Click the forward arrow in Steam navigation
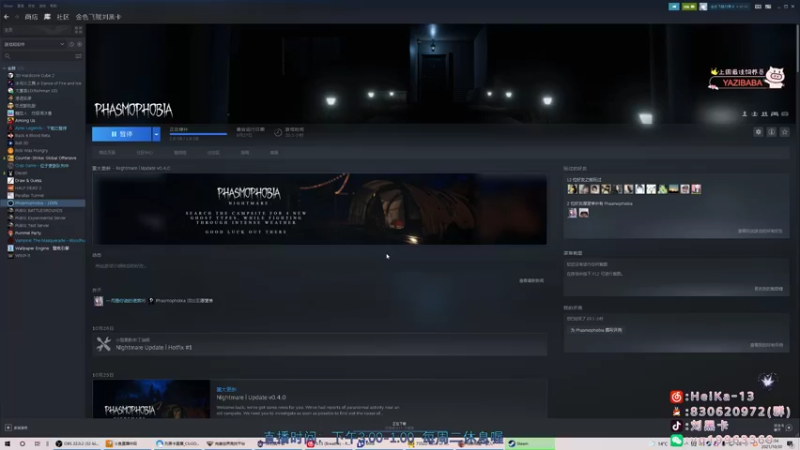800x450 pixels. 16,17
